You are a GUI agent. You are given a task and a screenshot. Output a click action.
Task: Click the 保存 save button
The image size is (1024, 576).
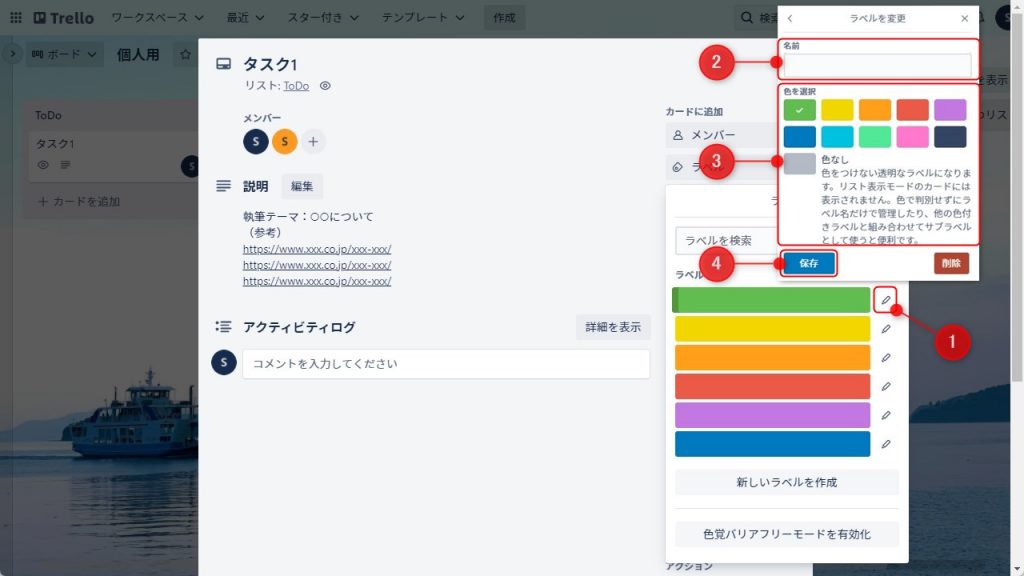(808, 263)
